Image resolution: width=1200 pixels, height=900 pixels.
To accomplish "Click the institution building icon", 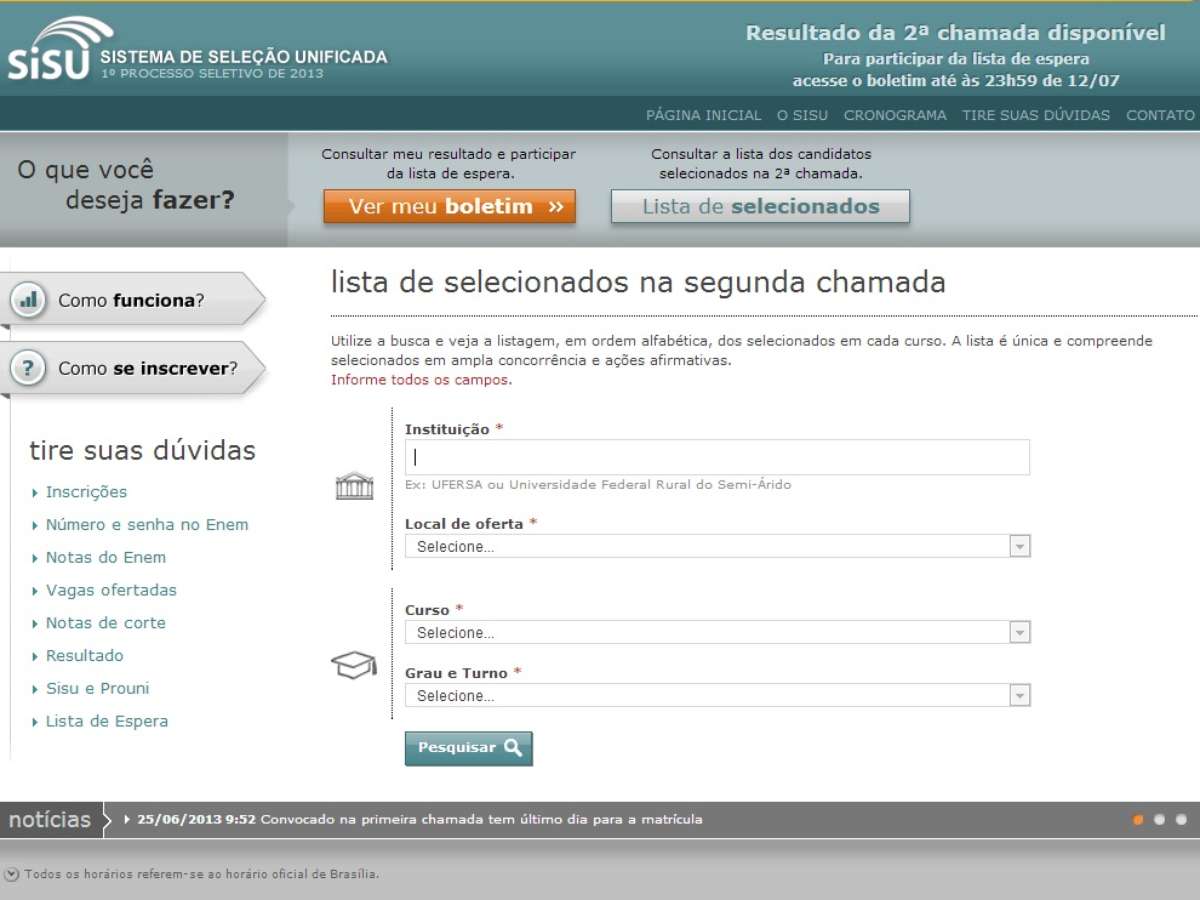I will pos(354,486).
